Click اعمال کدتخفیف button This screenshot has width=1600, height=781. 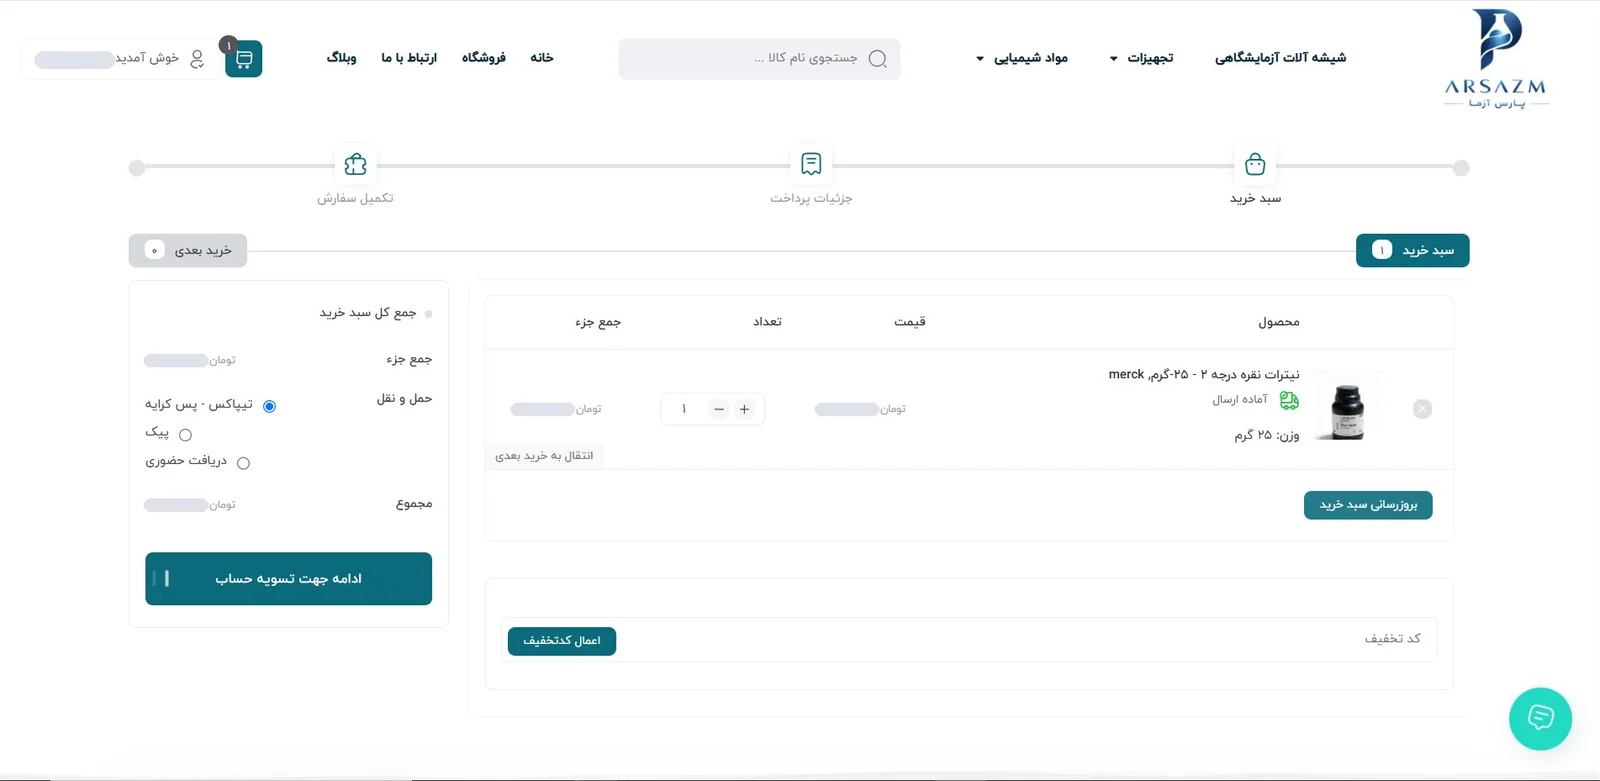(562, 641)
